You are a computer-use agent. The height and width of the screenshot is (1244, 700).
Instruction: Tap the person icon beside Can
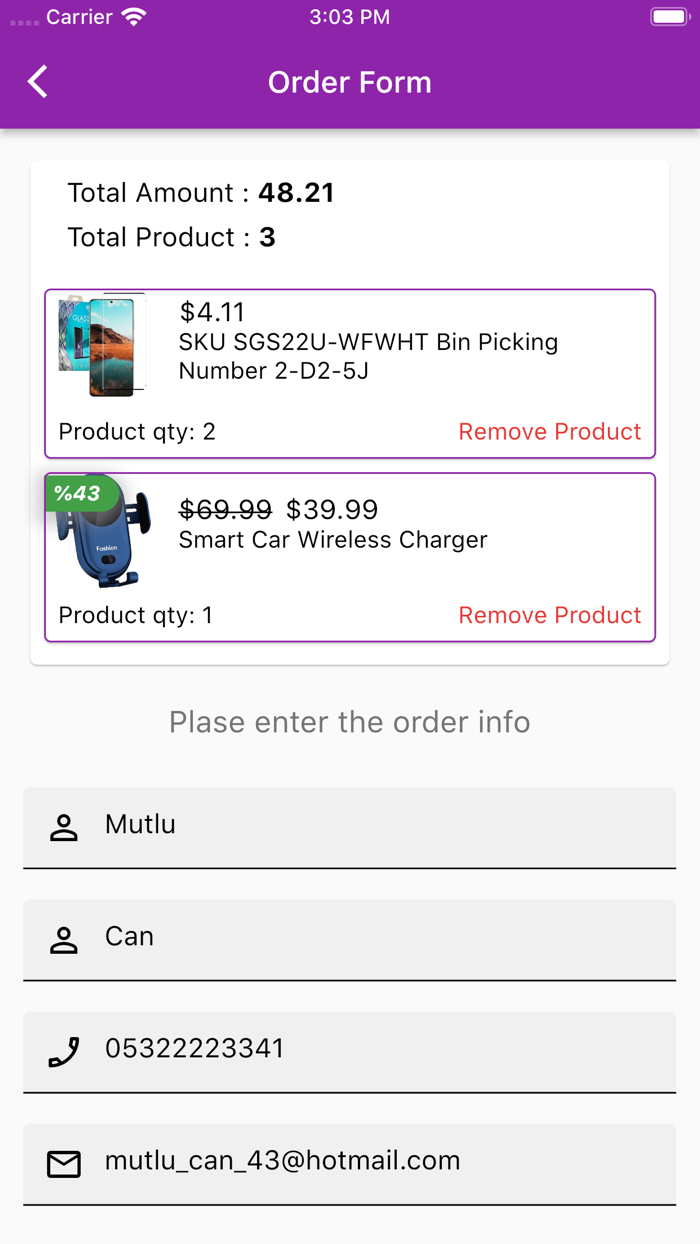coord(63,938)
